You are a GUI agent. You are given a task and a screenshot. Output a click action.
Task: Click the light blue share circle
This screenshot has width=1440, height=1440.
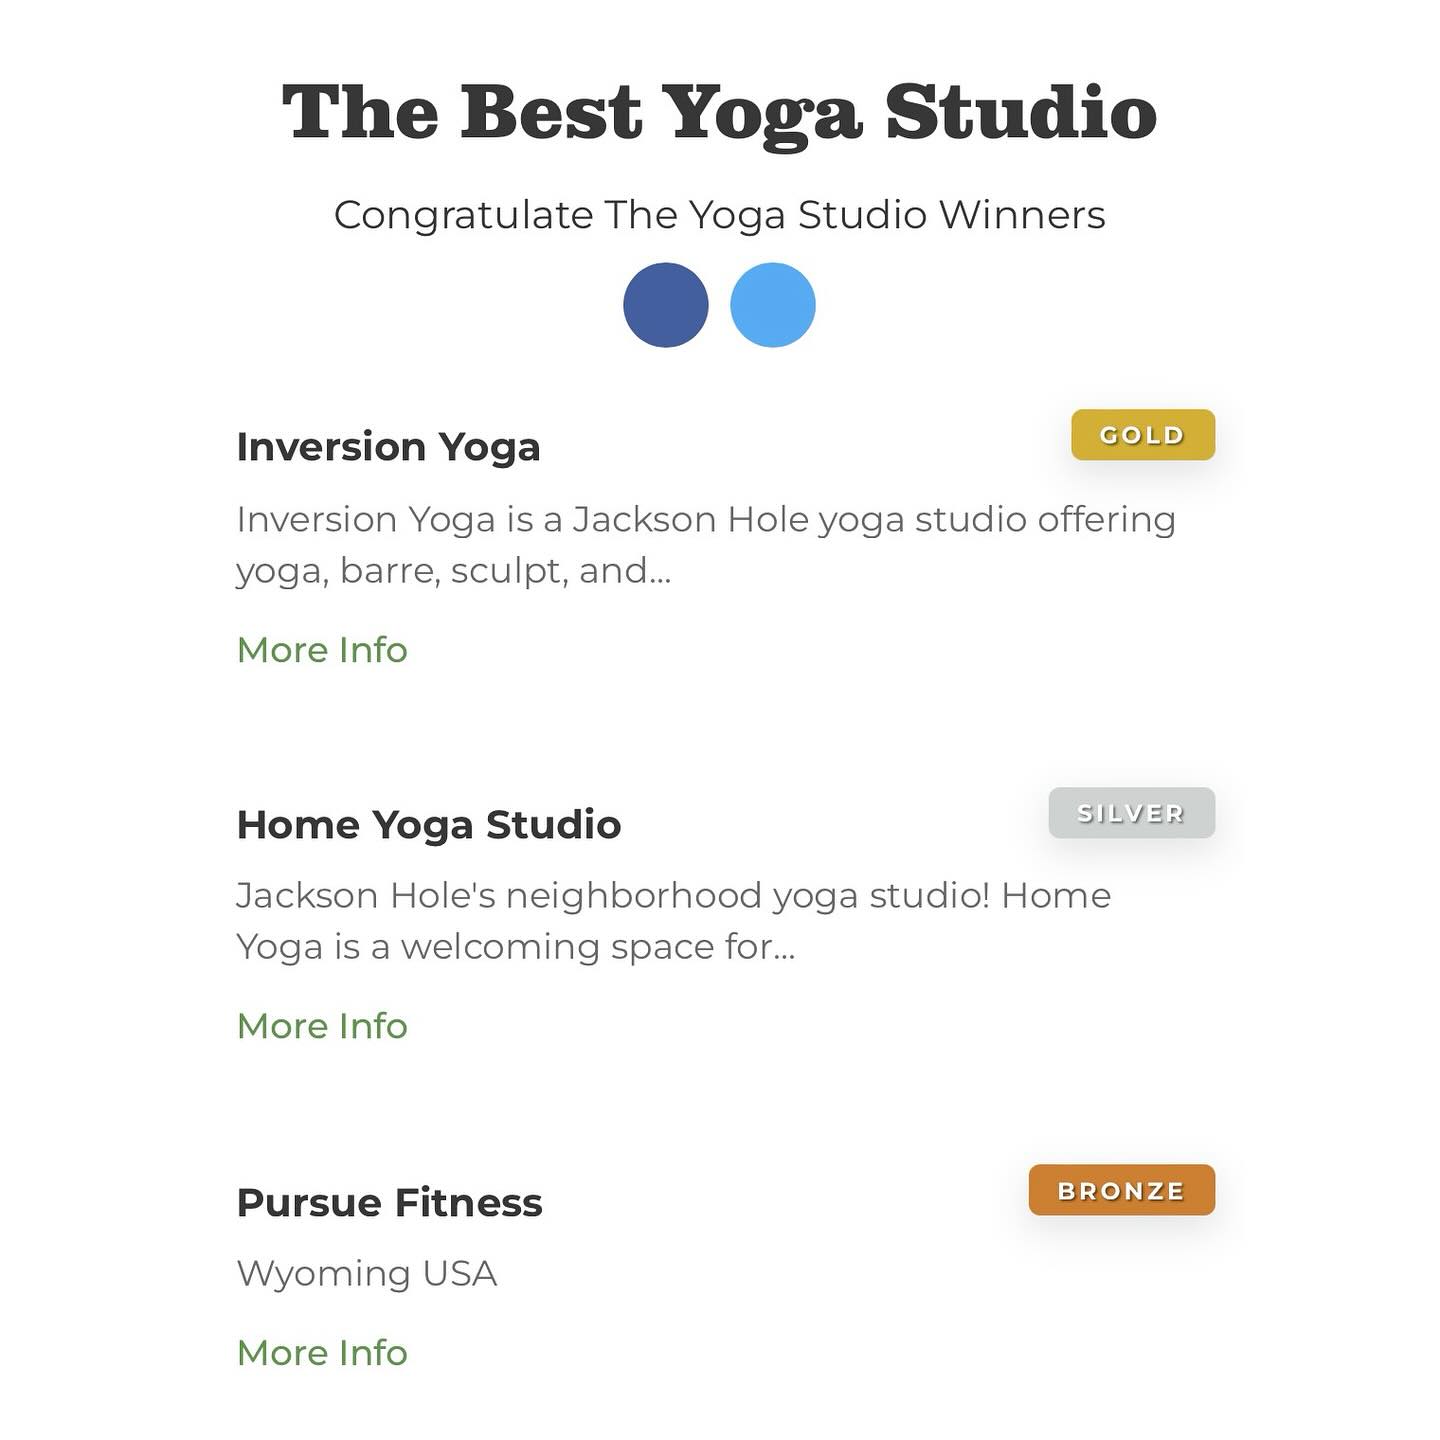pyautogui.click(x=773, y=305)
